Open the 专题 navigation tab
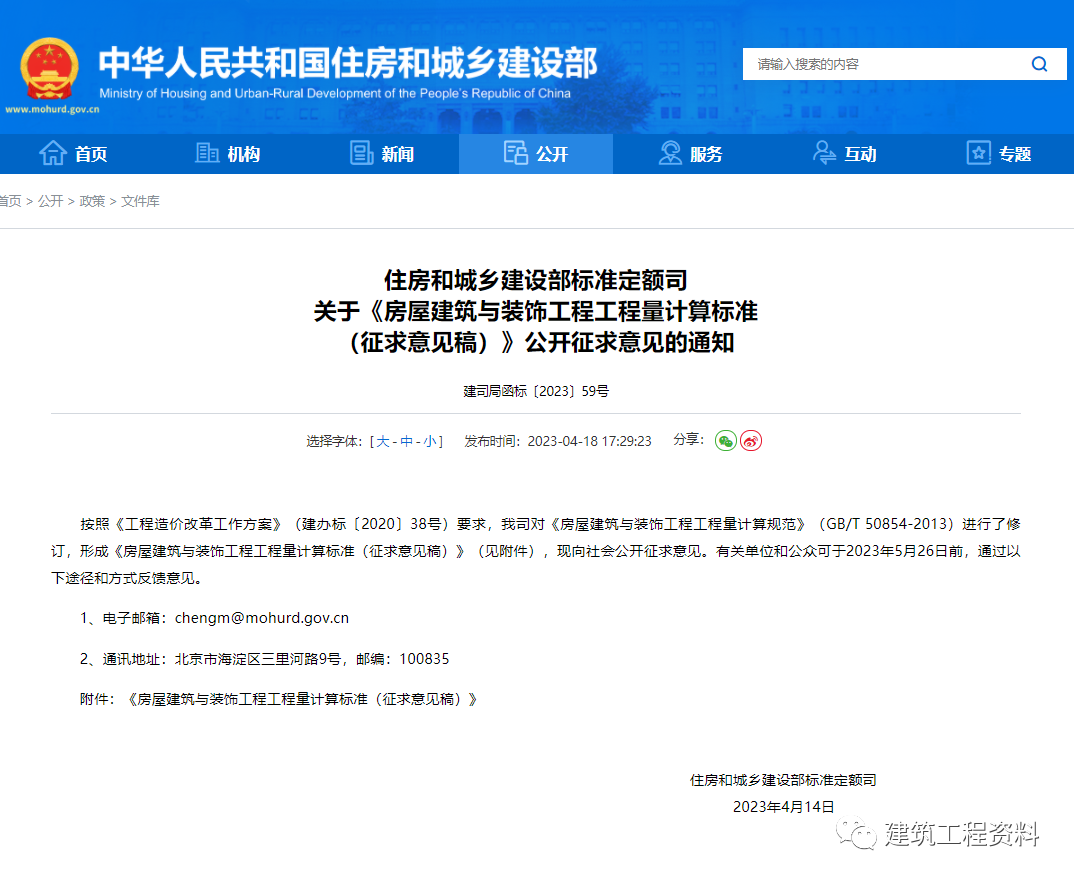 pyautogui.click(x=998, y=153)
